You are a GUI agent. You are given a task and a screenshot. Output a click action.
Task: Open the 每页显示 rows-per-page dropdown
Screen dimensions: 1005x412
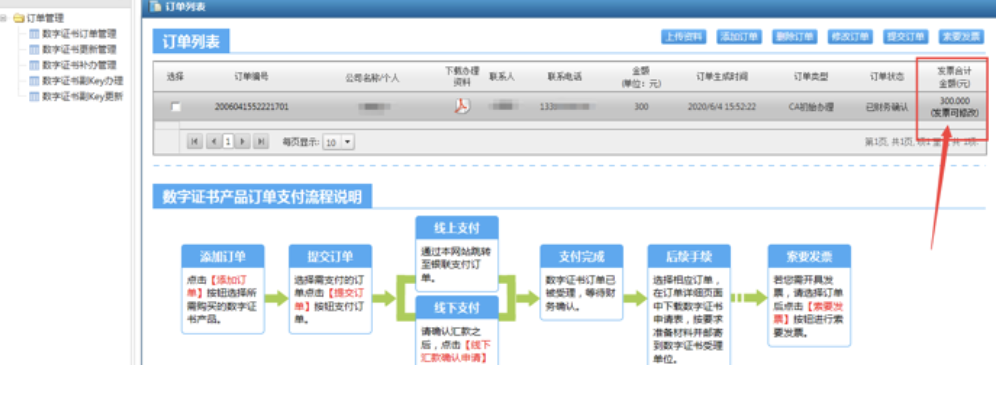(x=348, y=142)
